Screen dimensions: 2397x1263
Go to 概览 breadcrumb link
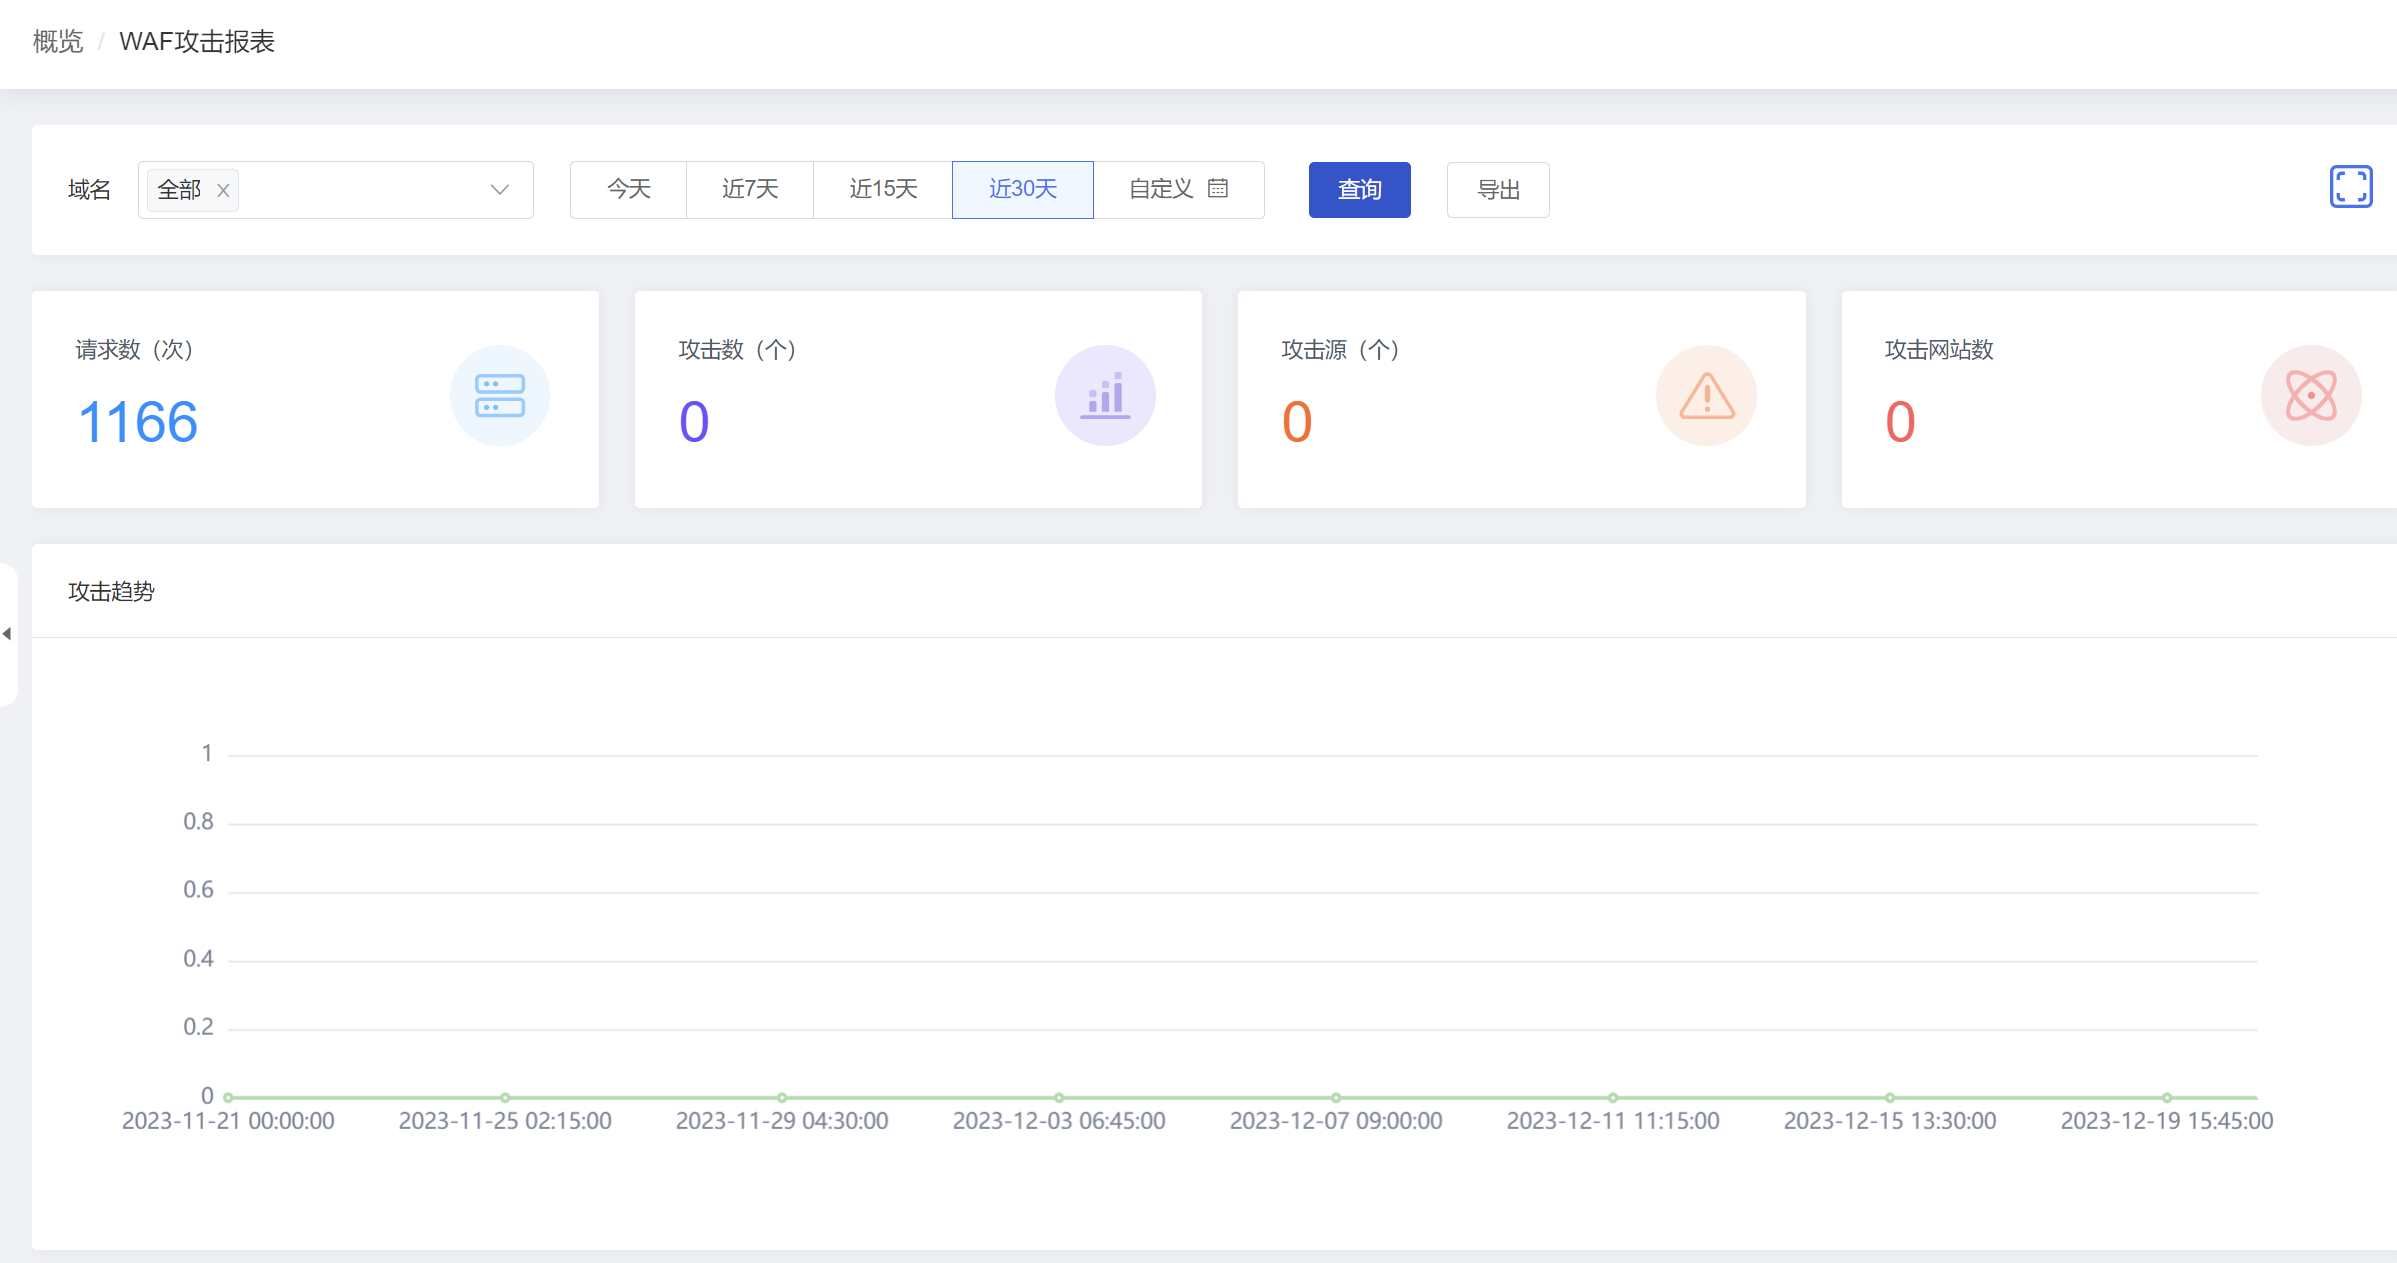[x=57, y=42]
